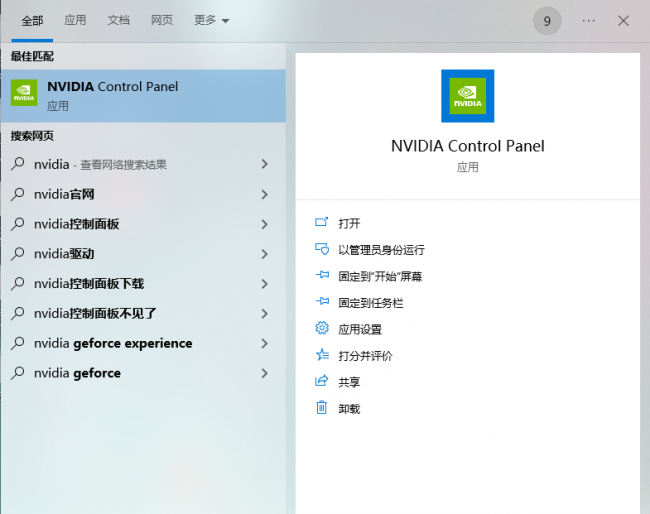Open 应用设置
The image size is (650, 514).
pos(360,330)
